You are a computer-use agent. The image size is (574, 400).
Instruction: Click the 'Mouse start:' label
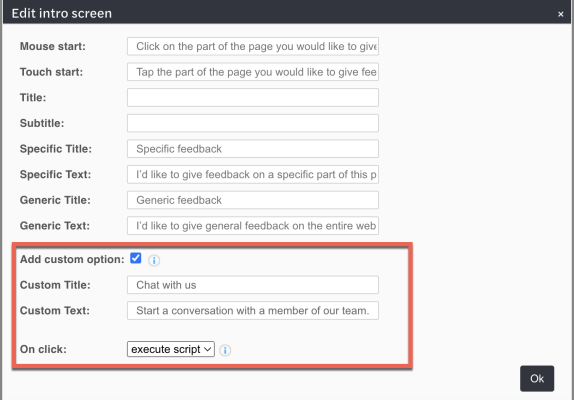[x=53, y=46]
